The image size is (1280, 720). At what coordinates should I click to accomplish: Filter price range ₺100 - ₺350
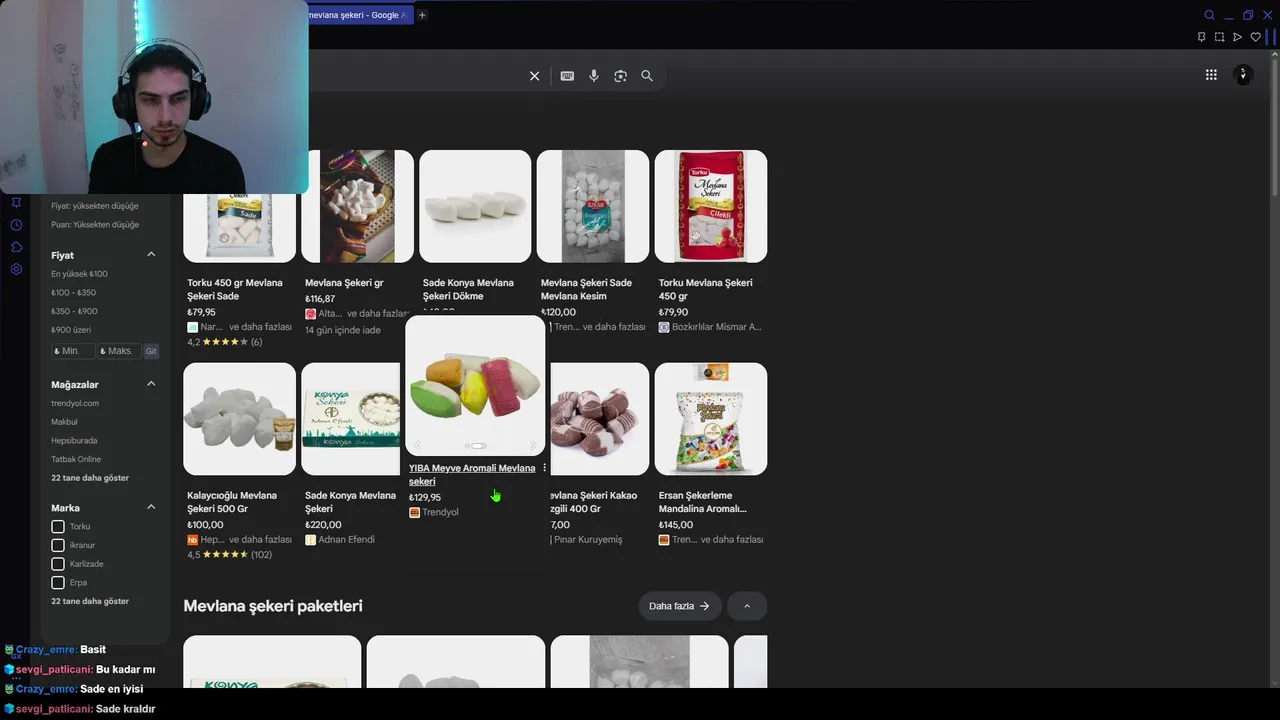(73, 293)
